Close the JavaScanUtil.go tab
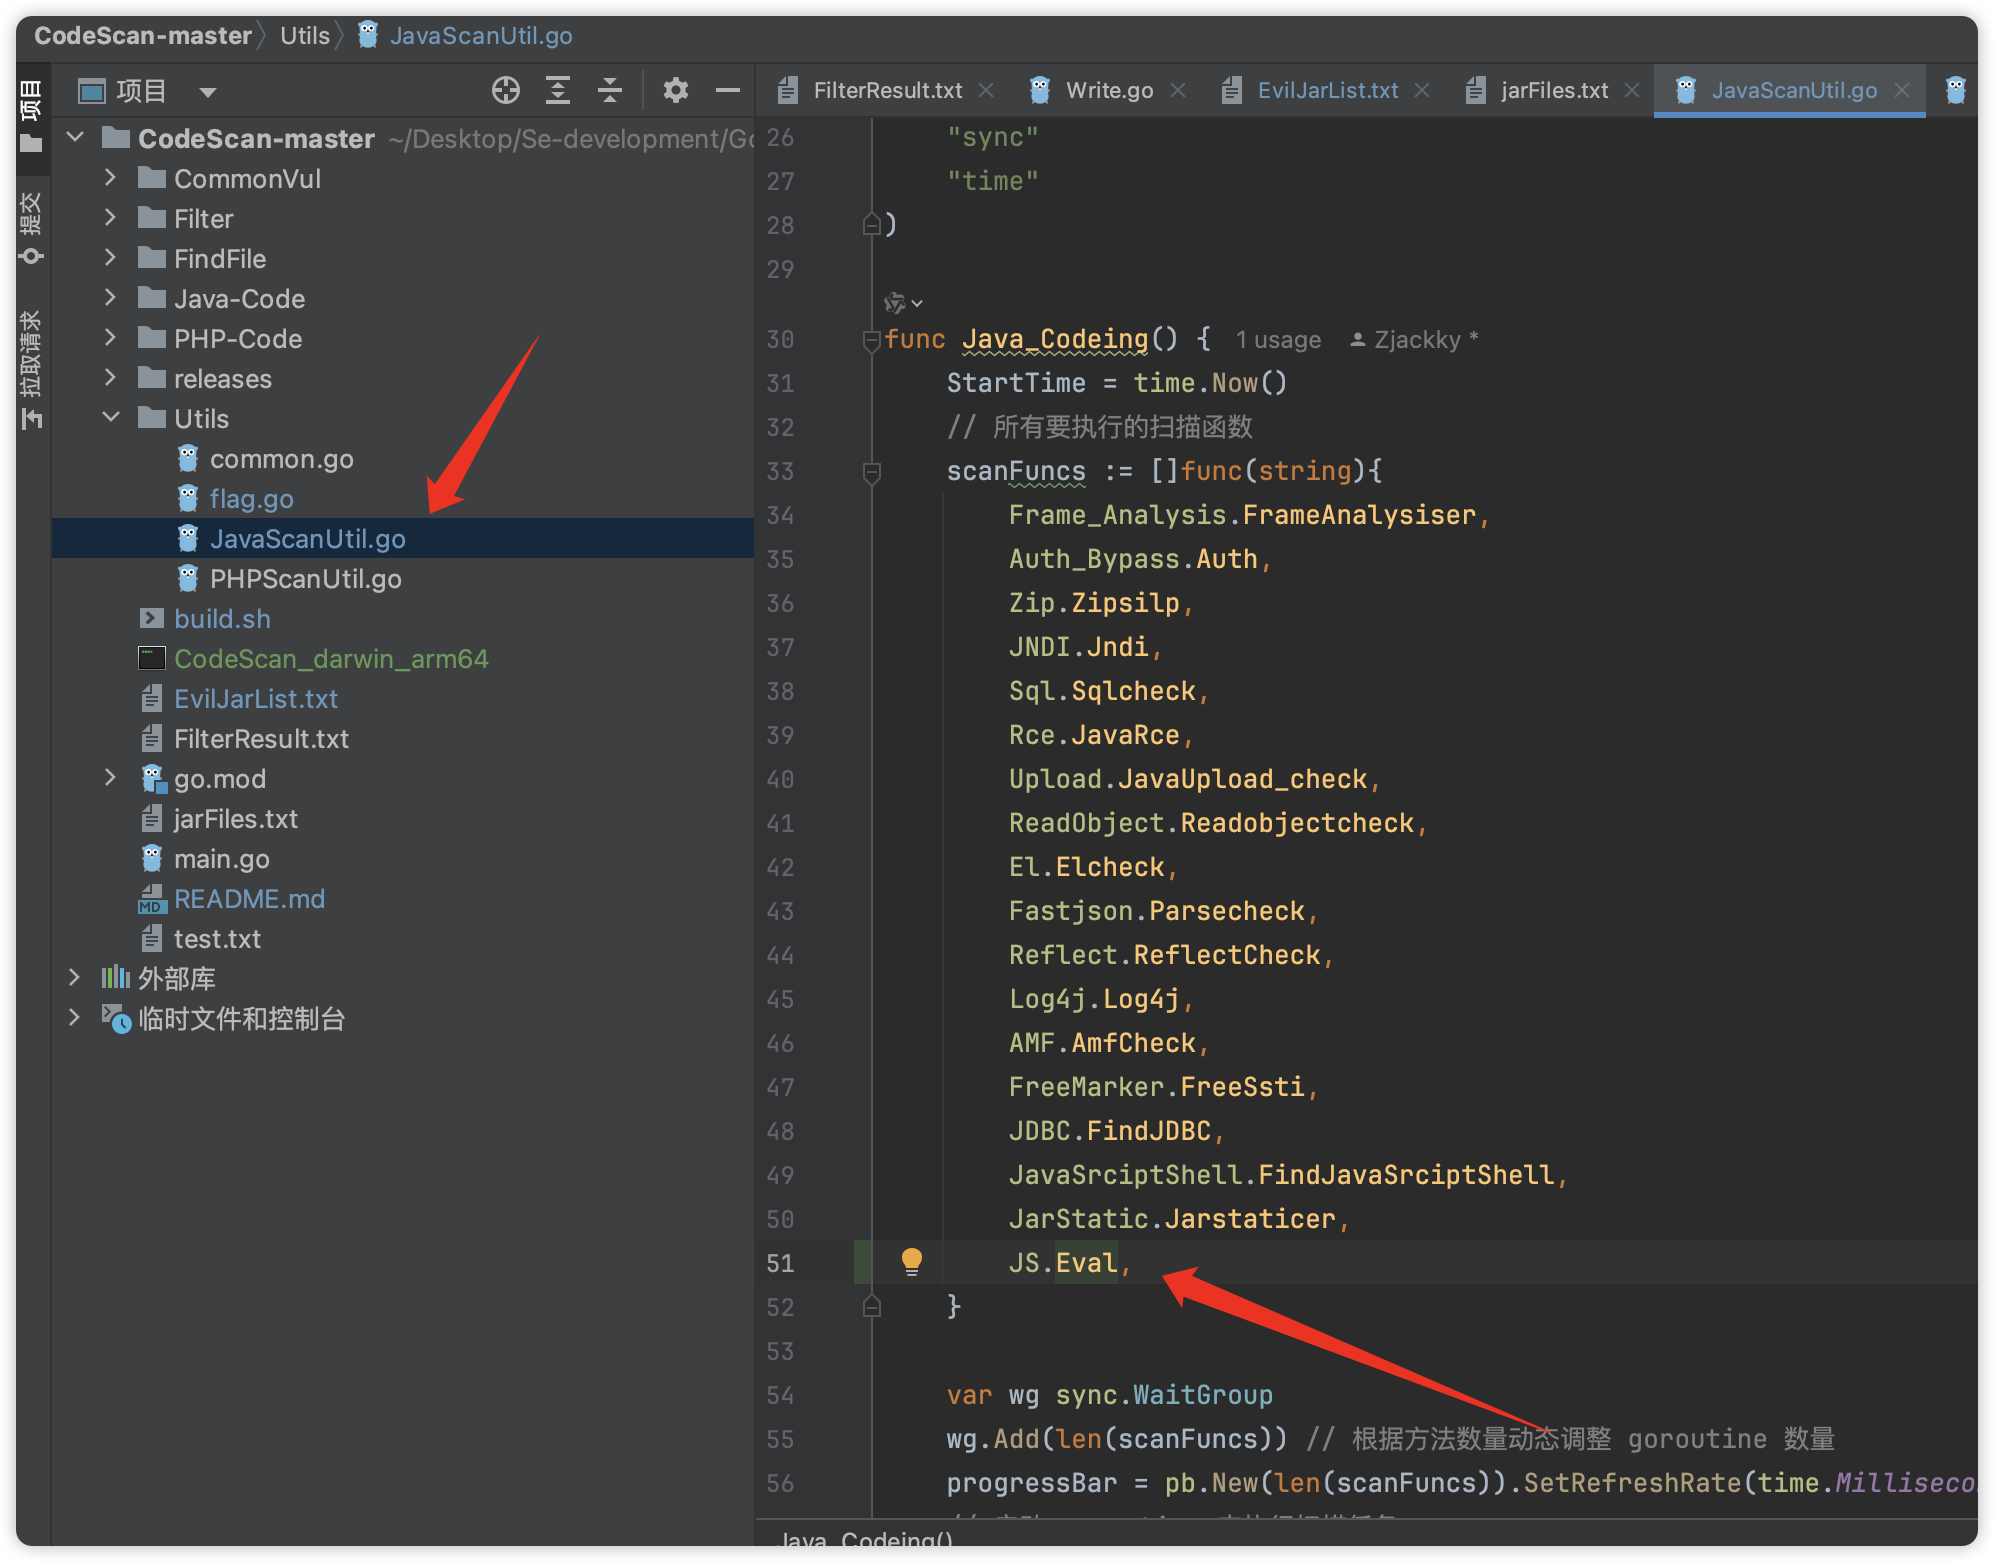Screen dimensions: 1994x1562 click(x=1902, y=91)
